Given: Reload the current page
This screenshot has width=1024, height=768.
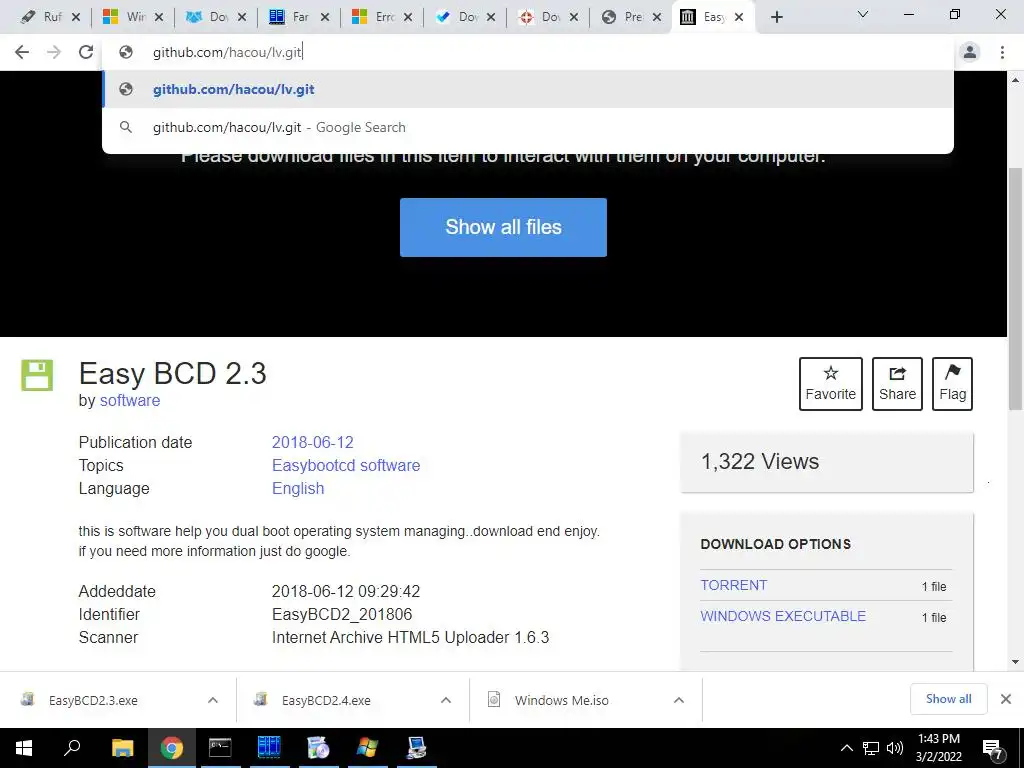Looking at the screenshot, I should pyautogui.click(x=86, y=52).
